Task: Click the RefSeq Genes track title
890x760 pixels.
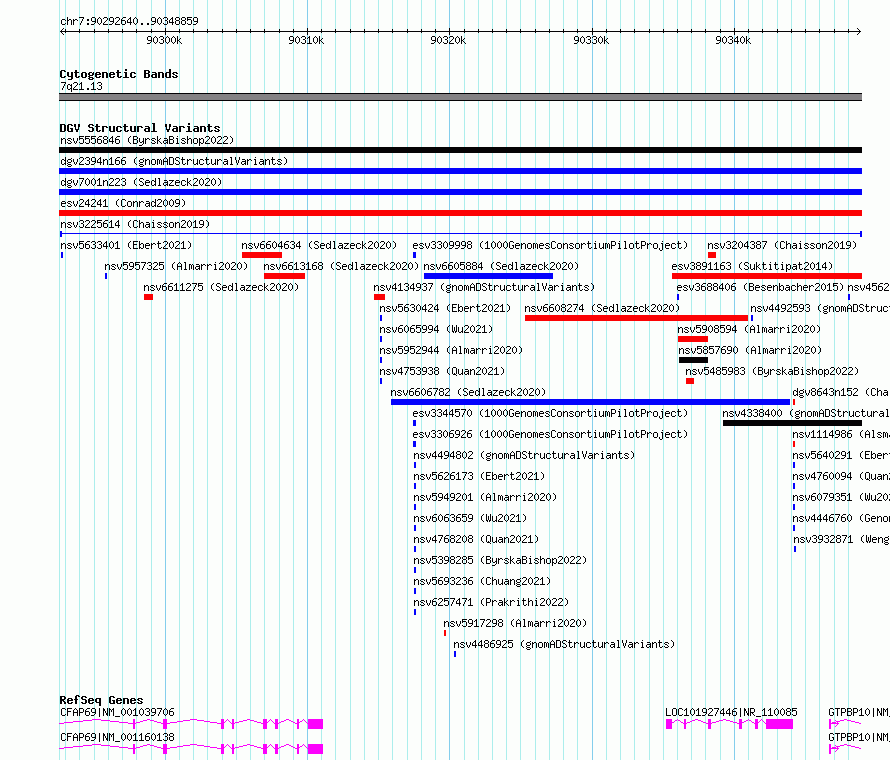Action: [x=101, y=700]
